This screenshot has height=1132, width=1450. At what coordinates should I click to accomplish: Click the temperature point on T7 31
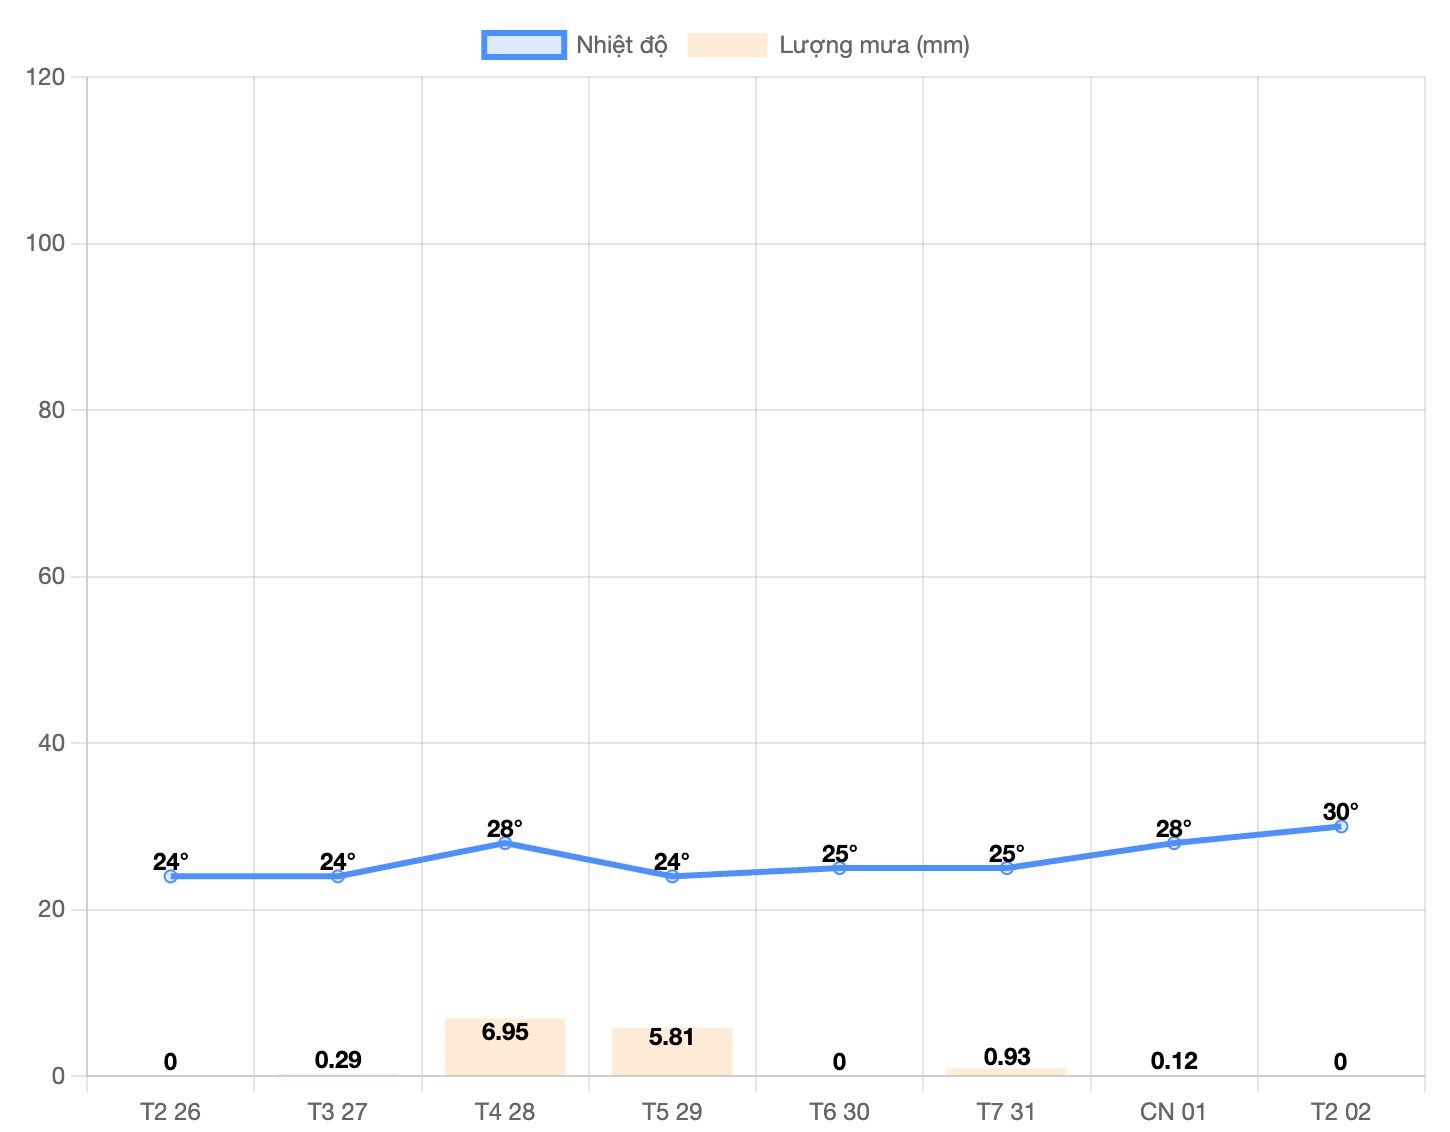1006,868
